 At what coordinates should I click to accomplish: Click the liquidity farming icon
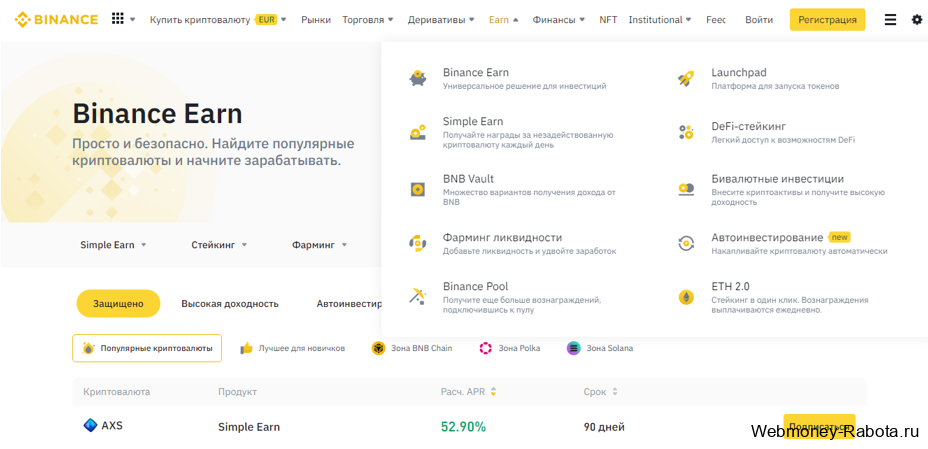[x=418, y=243]
